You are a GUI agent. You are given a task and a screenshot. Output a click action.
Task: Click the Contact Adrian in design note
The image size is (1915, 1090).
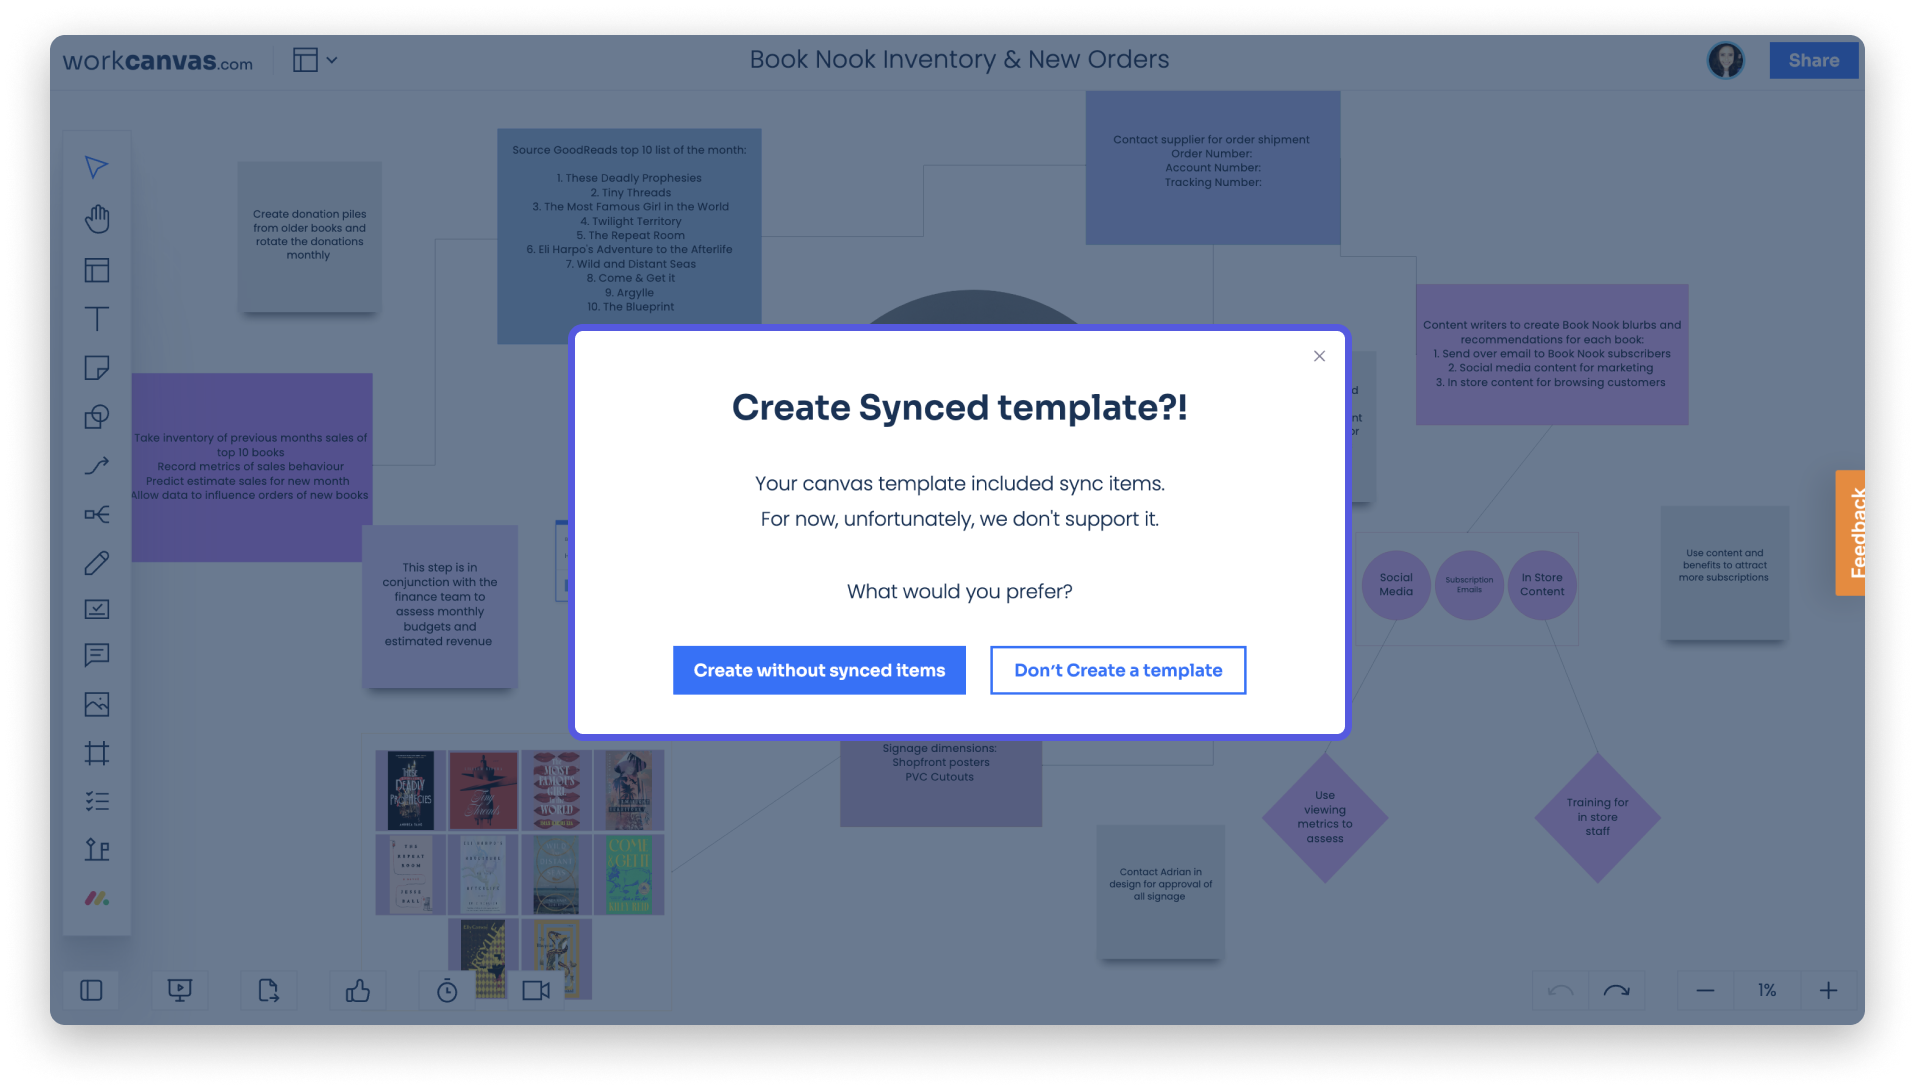(x=1160, y=891)
